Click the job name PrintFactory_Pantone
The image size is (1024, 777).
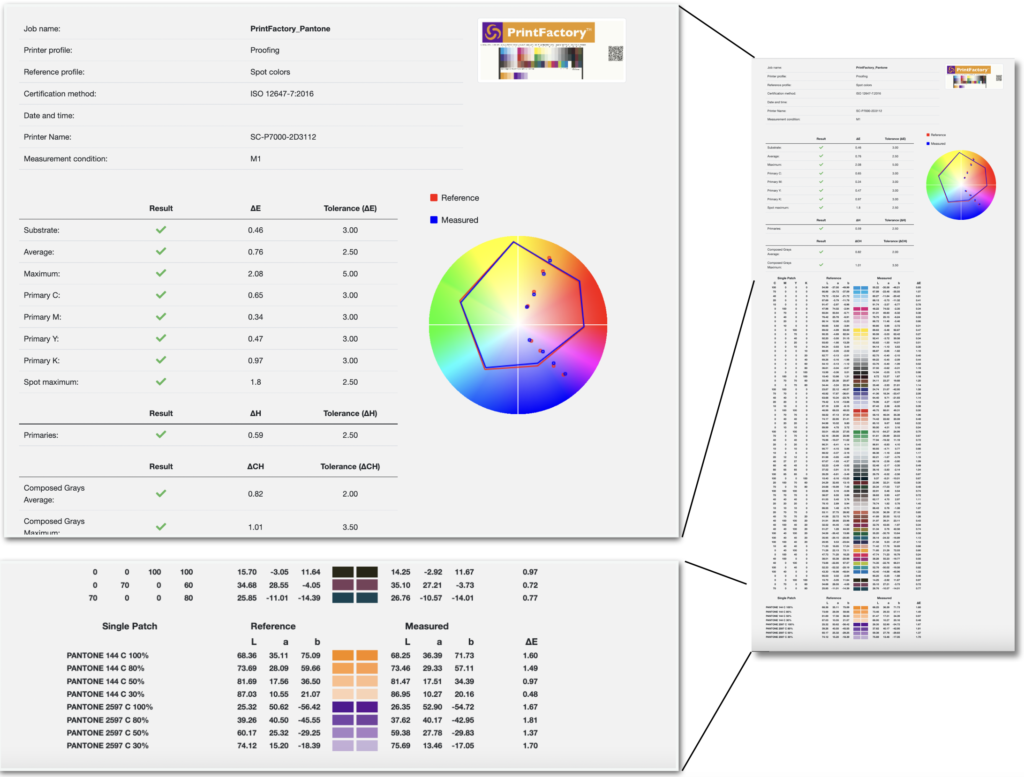(290, 29)
